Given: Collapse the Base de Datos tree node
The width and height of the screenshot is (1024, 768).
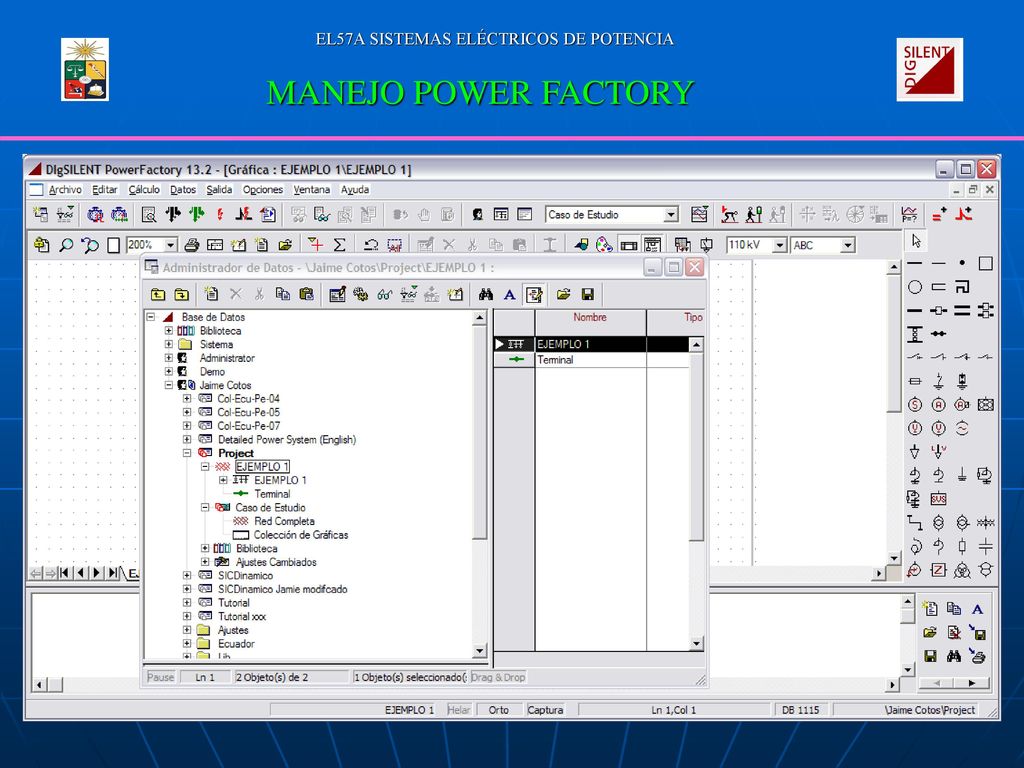Looking at the screenshot, I should pyautogui.click(x=151, y=317).
